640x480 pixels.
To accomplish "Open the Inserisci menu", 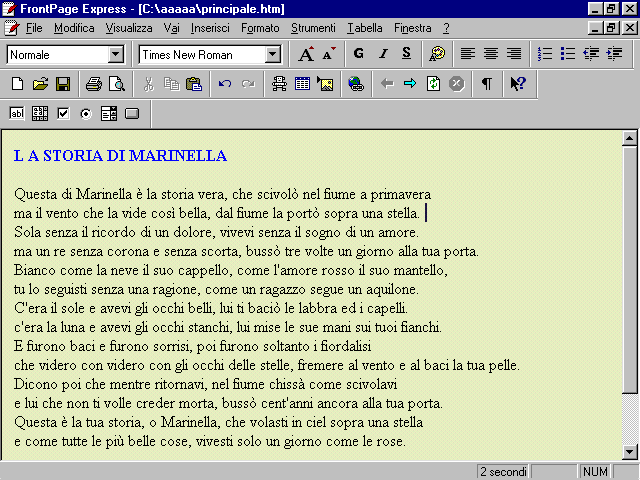I will point(210,28).
